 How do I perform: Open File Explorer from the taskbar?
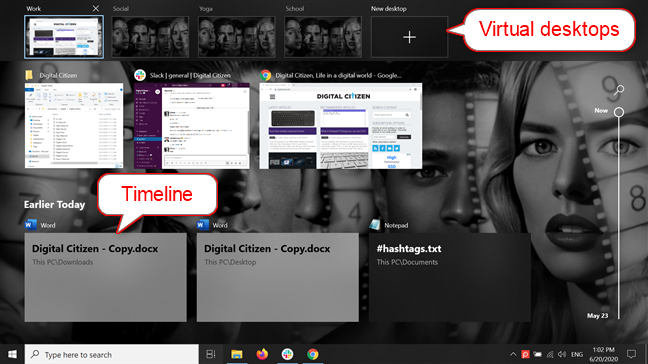point(236,354)
